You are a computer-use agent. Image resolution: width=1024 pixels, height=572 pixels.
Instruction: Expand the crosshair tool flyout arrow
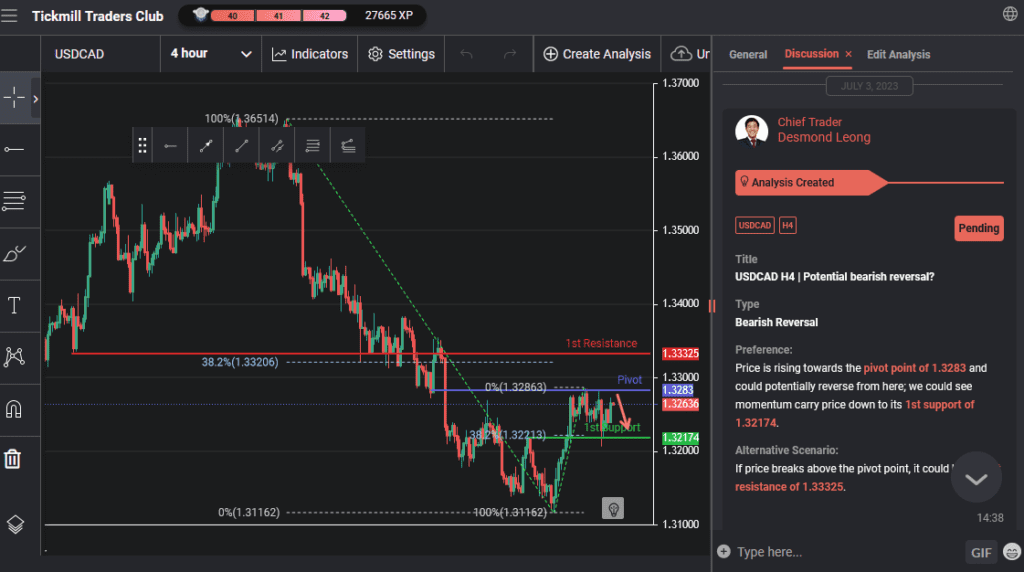pos(36,98)
